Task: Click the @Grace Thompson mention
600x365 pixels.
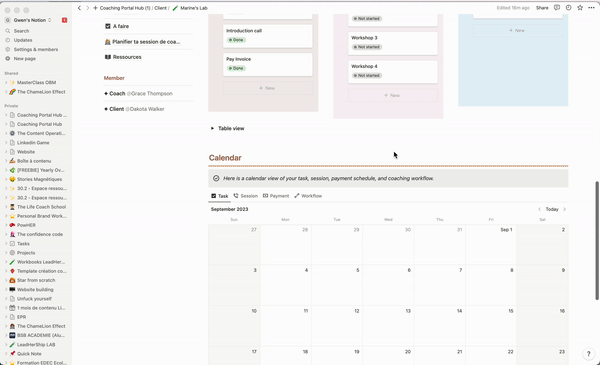Action: coord(150,94)
